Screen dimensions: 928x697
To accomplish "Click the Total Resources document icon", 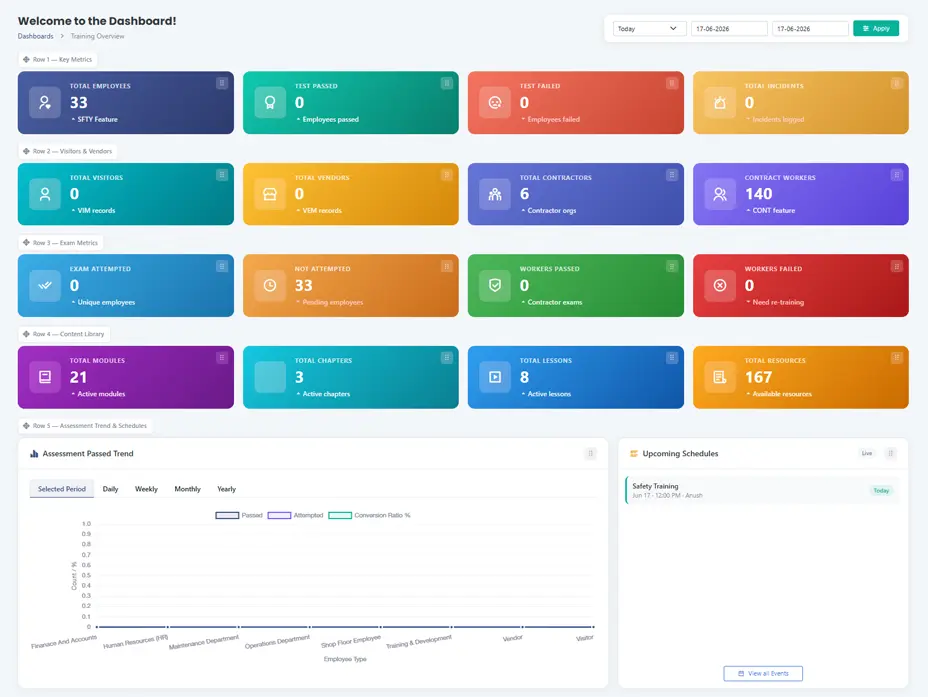I will click(720, 377).
